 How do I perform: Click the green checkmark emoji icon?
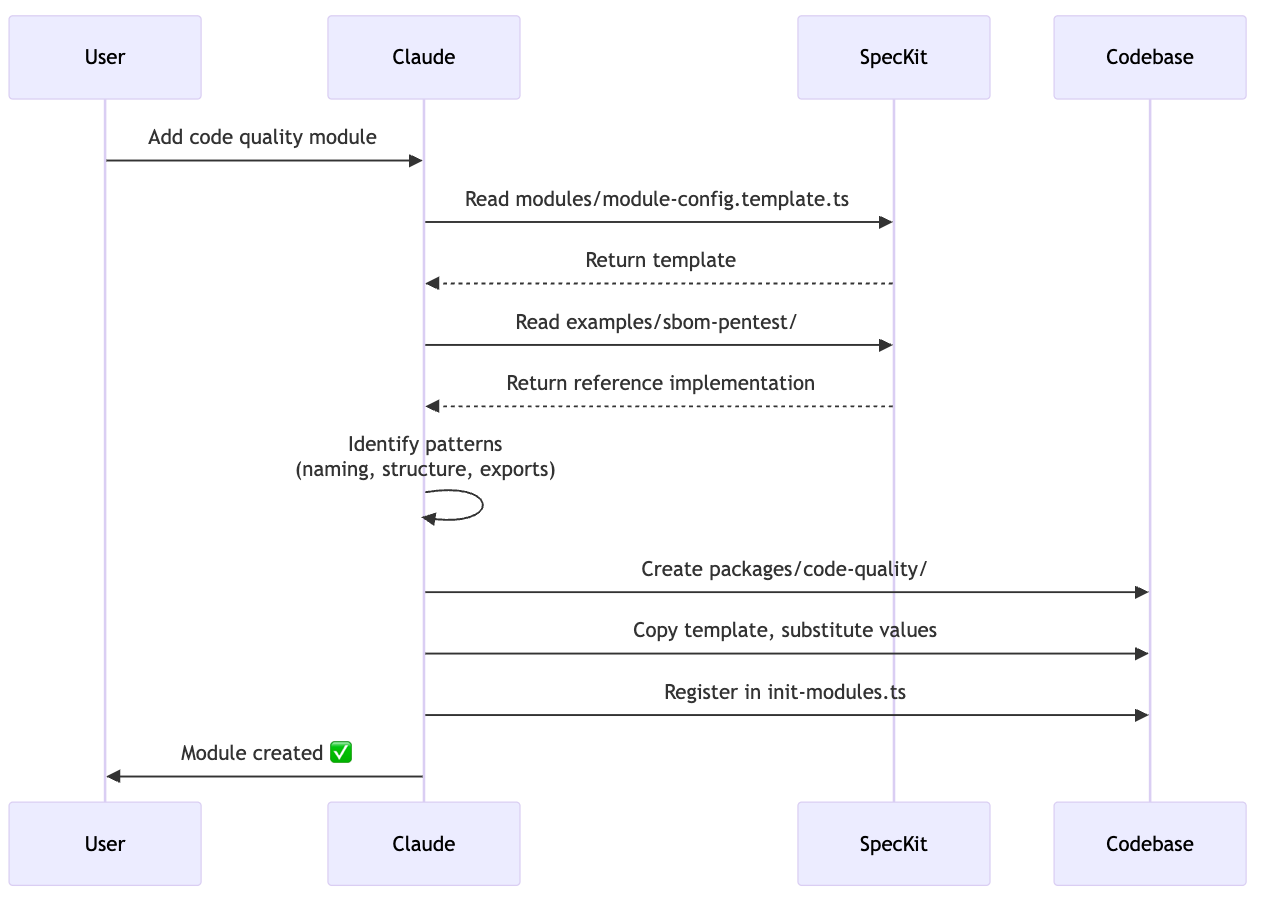point(341,752)
